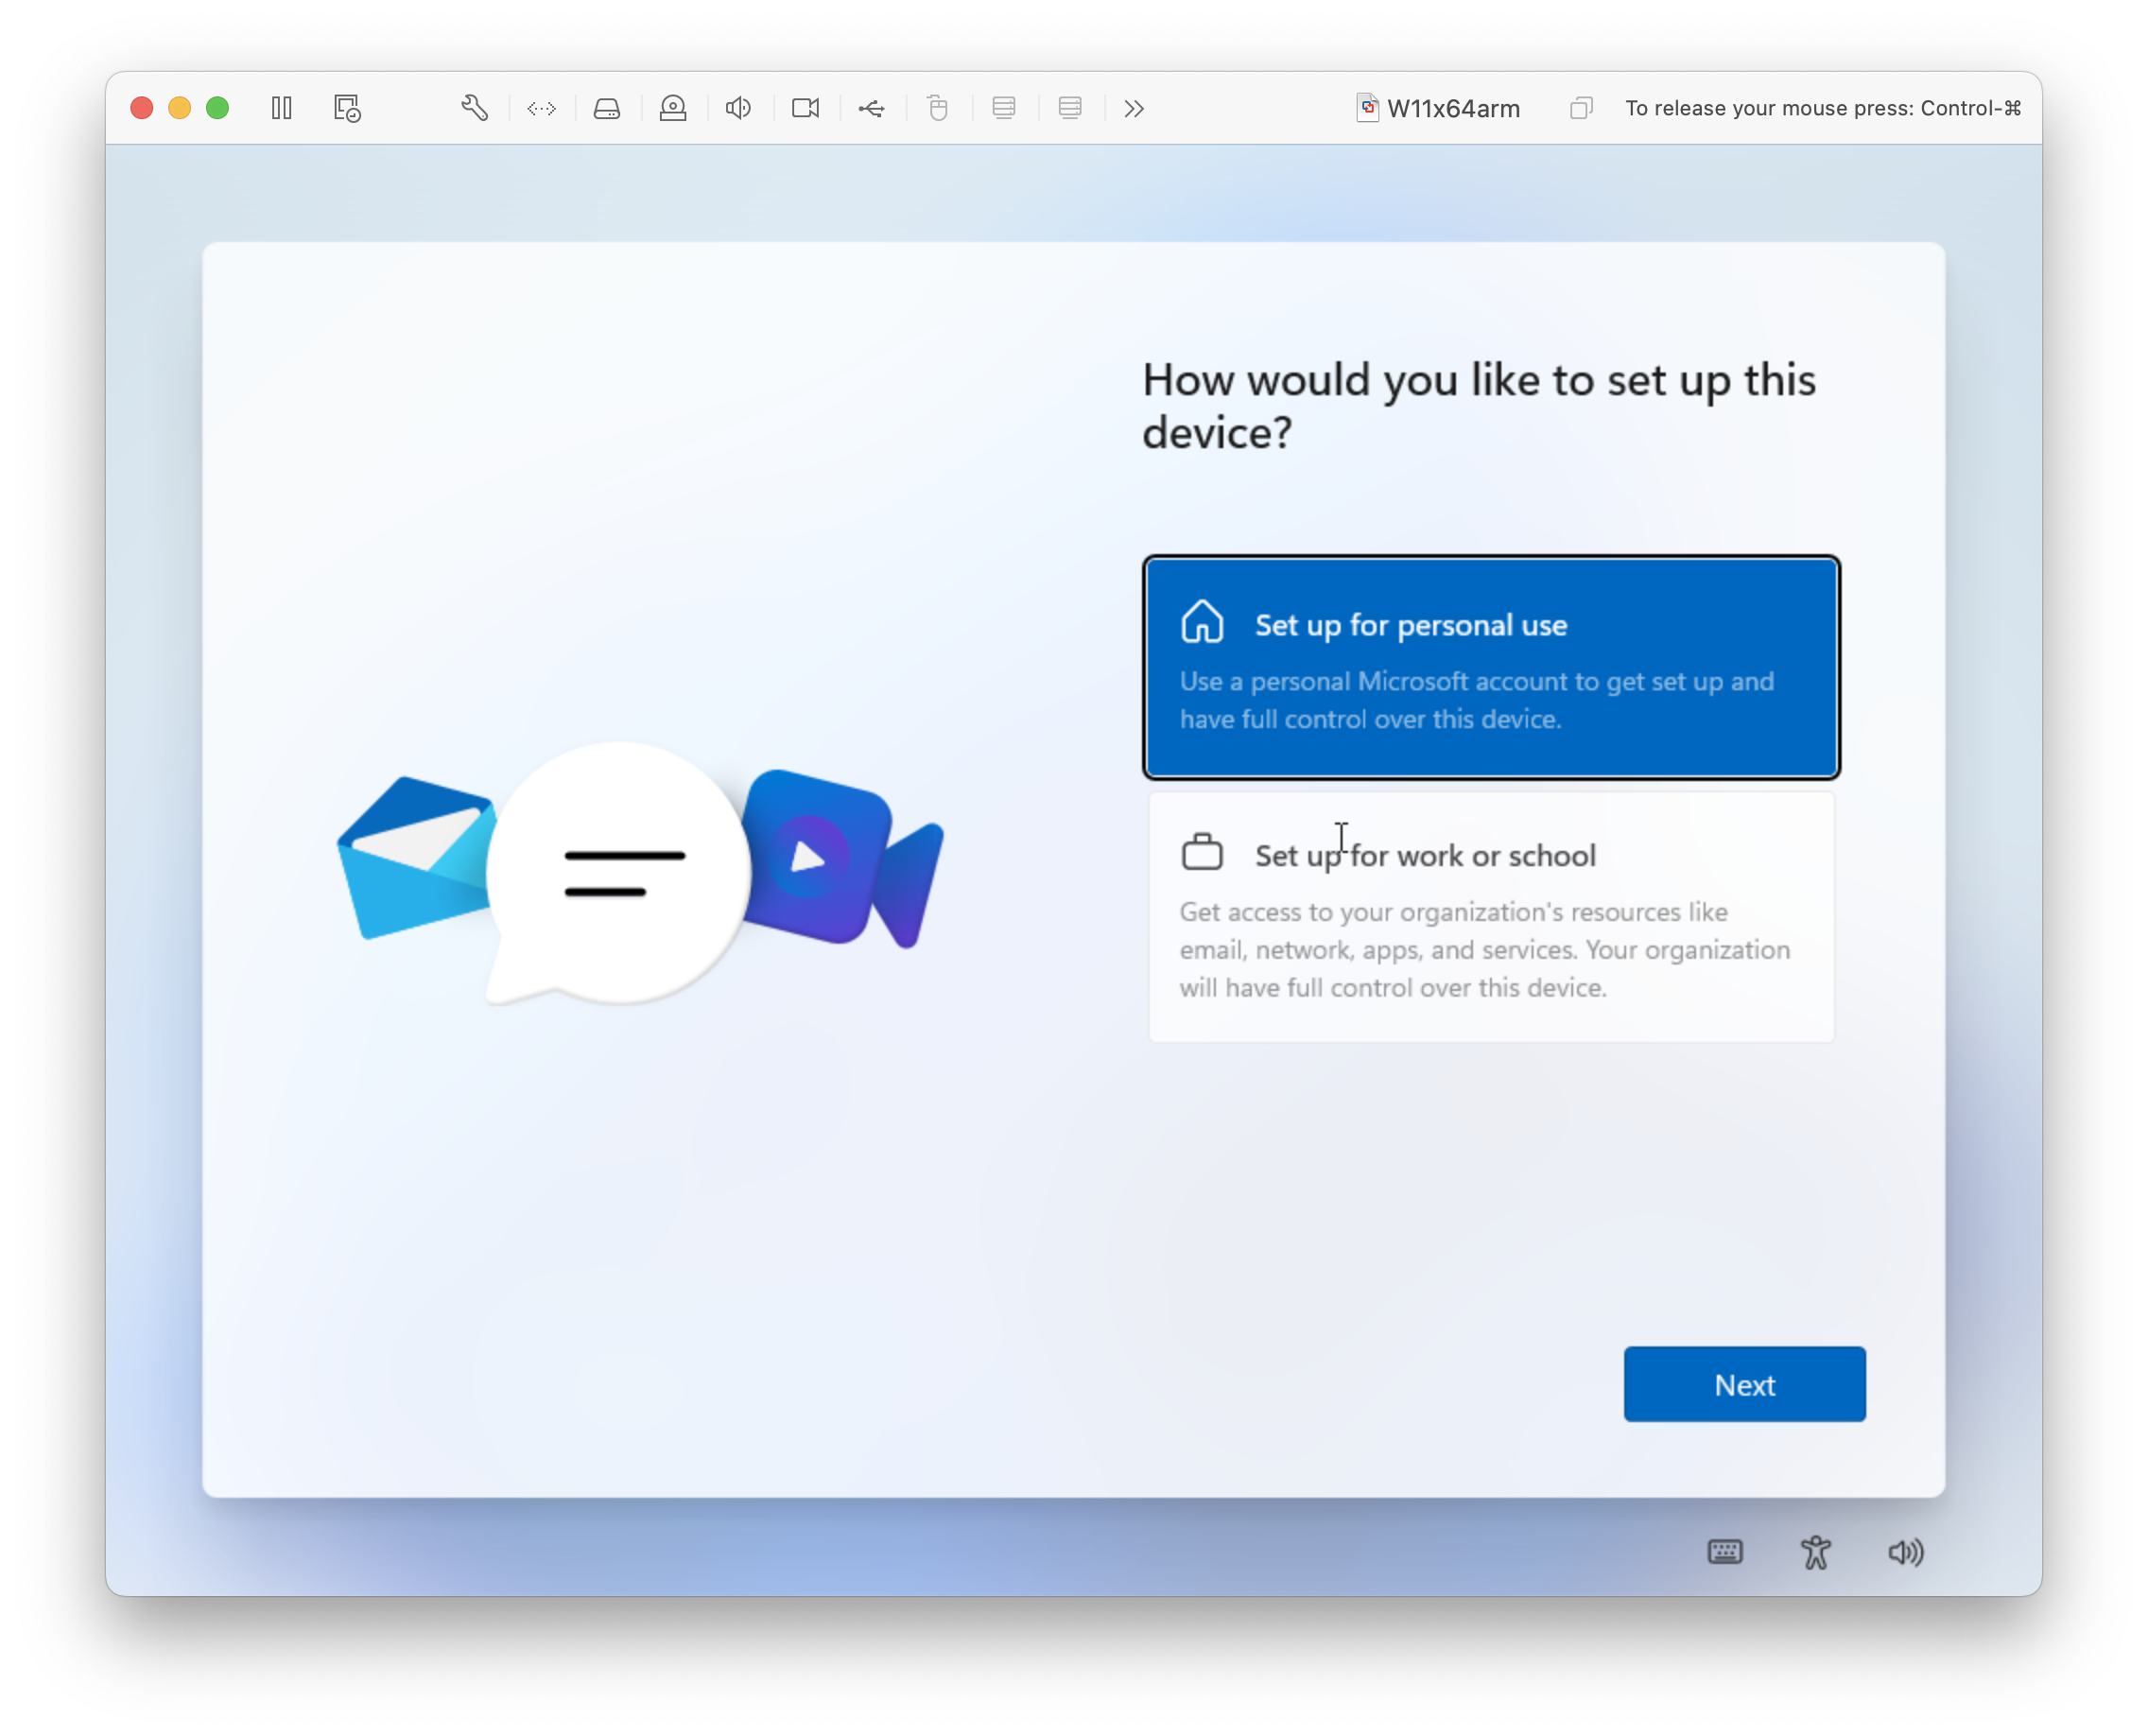The image size is (2148, 1736).
Task: Click the green full-screen window button
Action: (x=217, y=108)
